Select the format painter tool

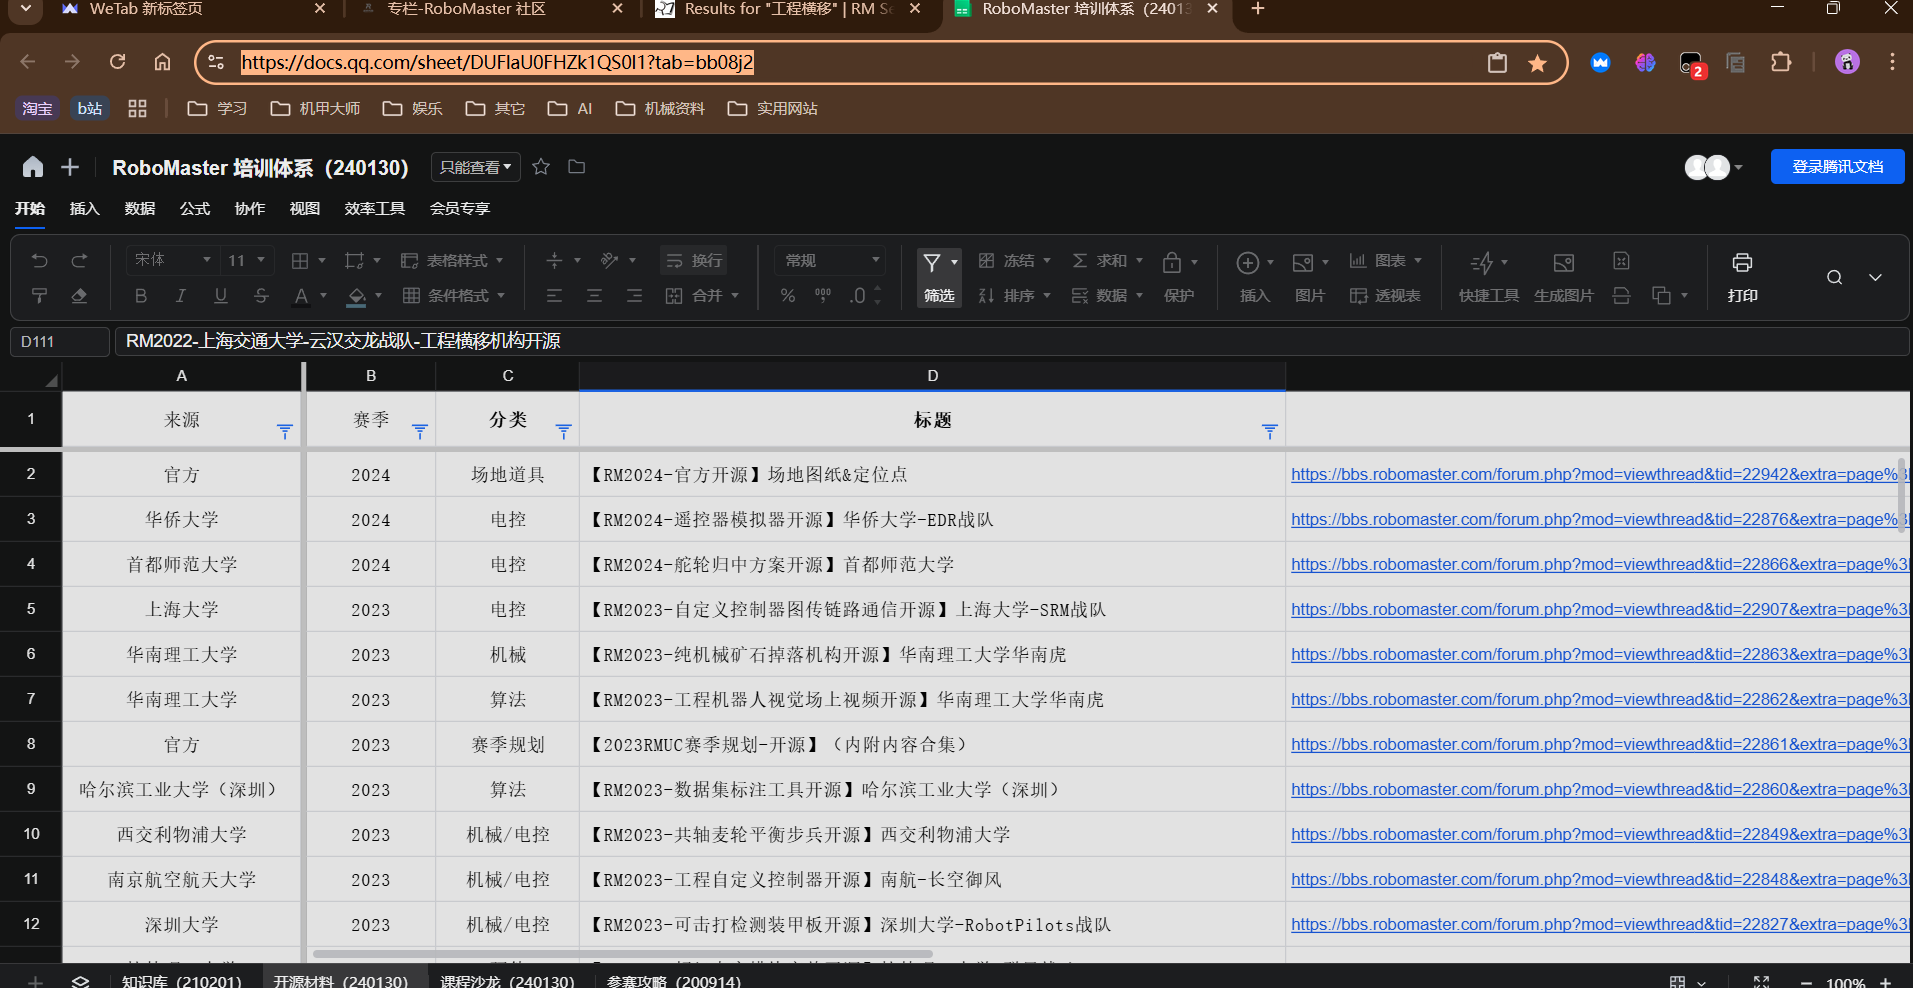[40, 296]
